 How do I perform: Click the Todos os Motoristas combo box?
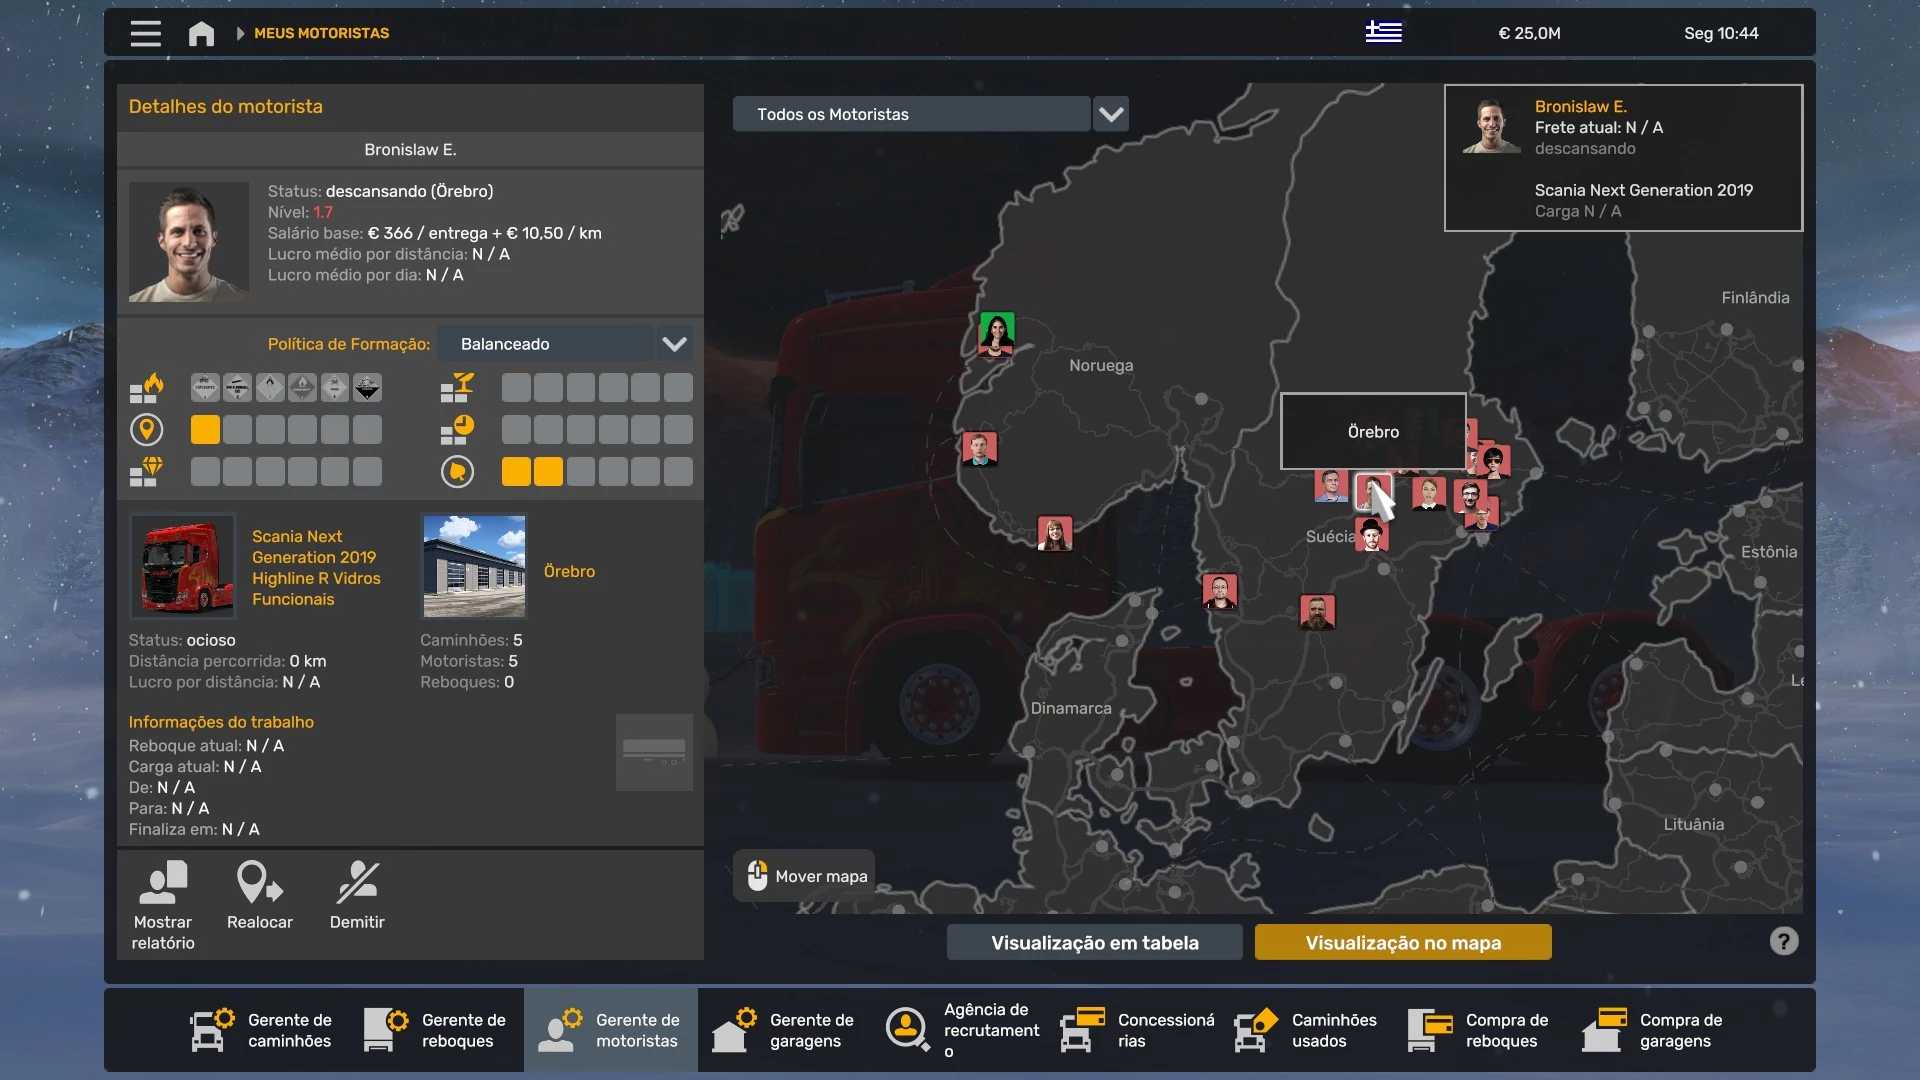click(x=910, y=114)
